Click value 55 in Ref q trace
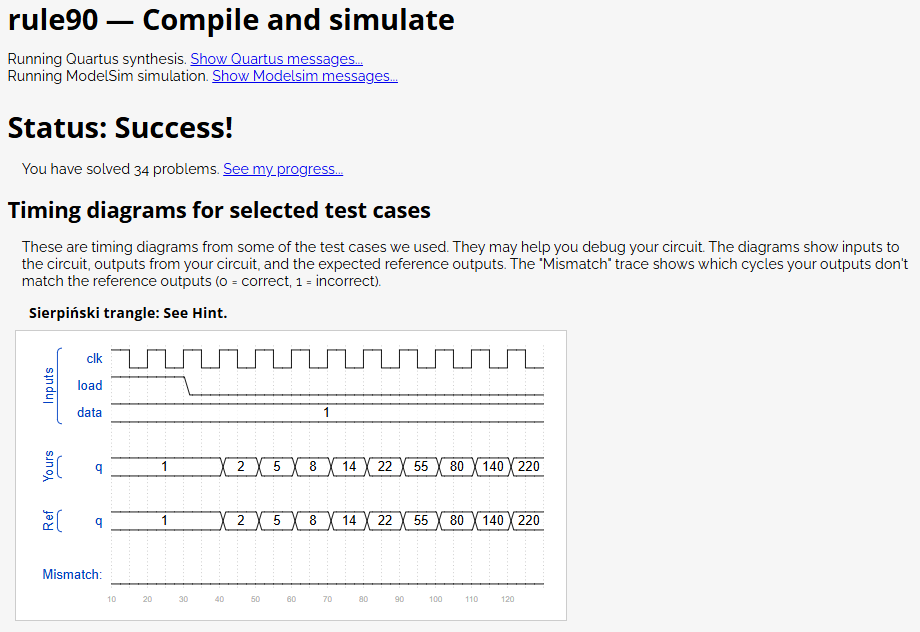The height and width of the screenshot is (632, 920). [421, 521]
